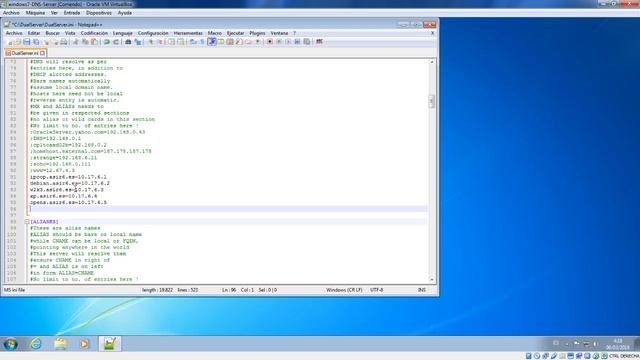Image resolution: width=640 pixels, height=360 pixels.
Task: Open VirtualBox Dispositivos menu
Action: [99, 13]
